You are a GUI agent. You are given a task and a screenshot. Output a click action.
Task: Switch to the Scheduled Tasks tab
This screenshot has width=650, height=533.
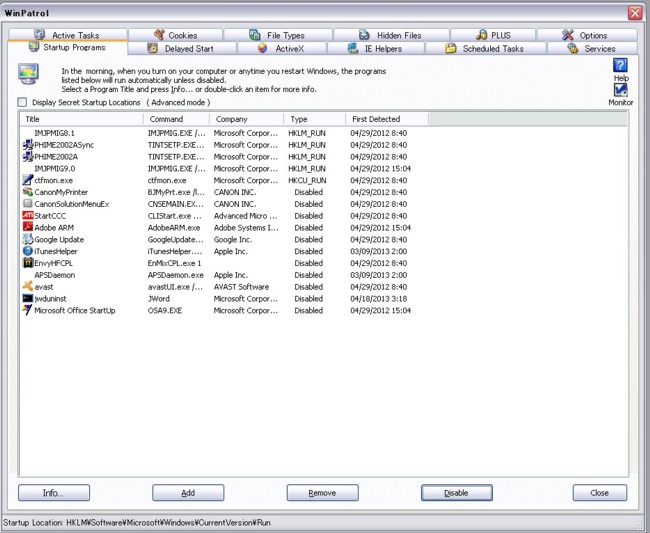[485, 48]
